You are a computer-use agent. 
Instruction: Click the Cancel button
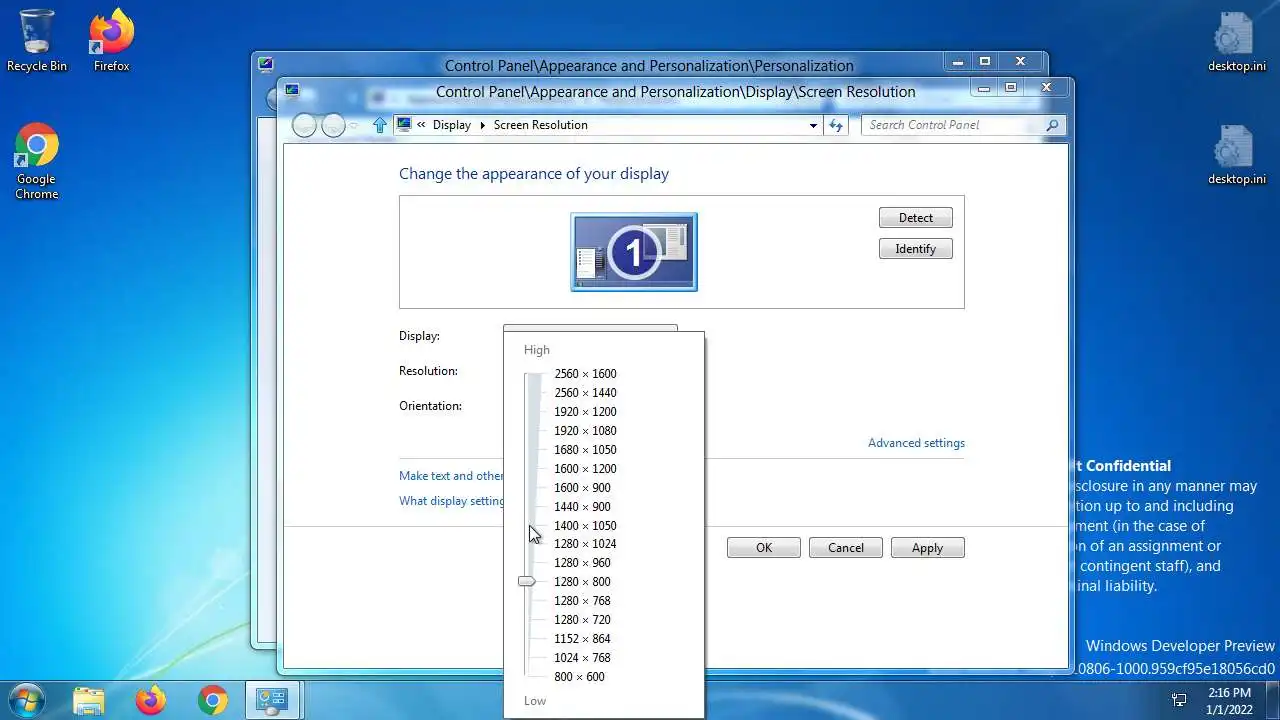(x=845, y=547)
